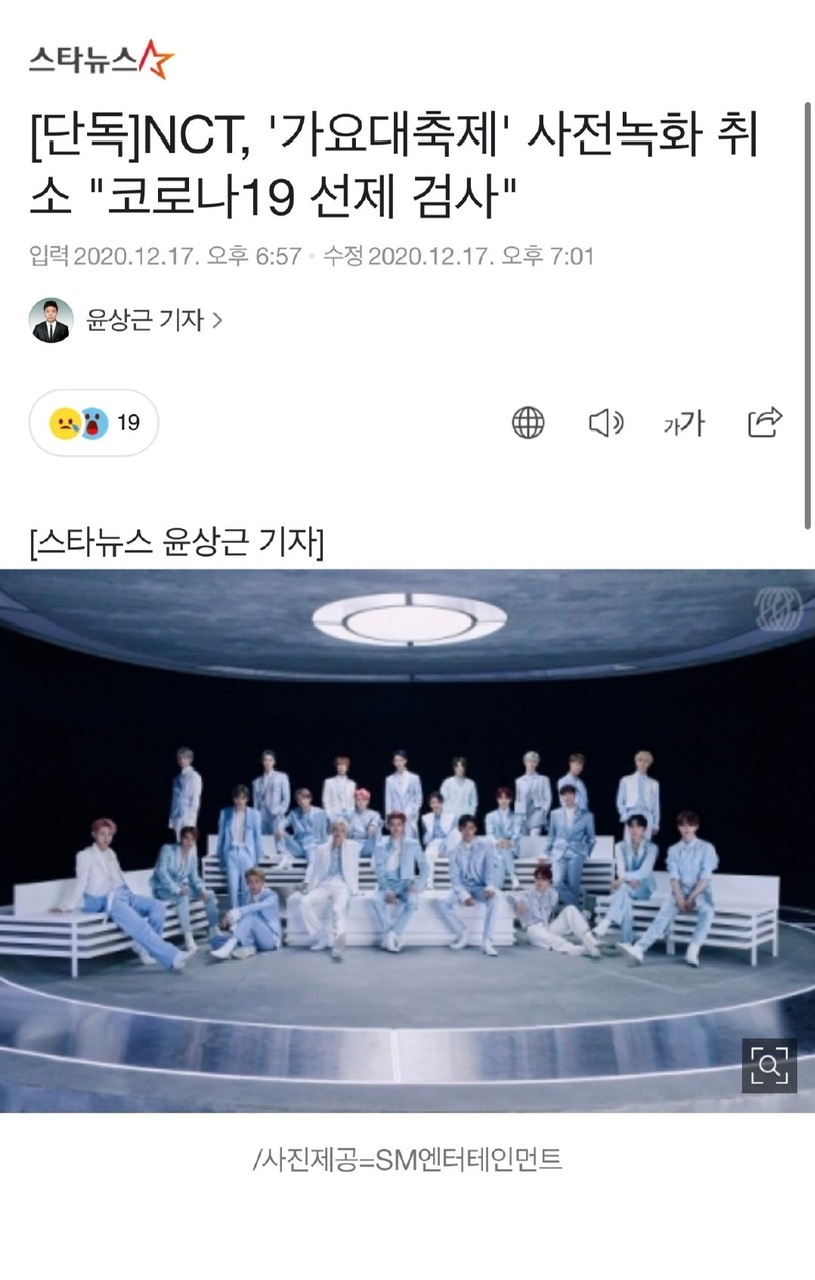
Task: Select the sad face reaction emoji
Action: 67,423
